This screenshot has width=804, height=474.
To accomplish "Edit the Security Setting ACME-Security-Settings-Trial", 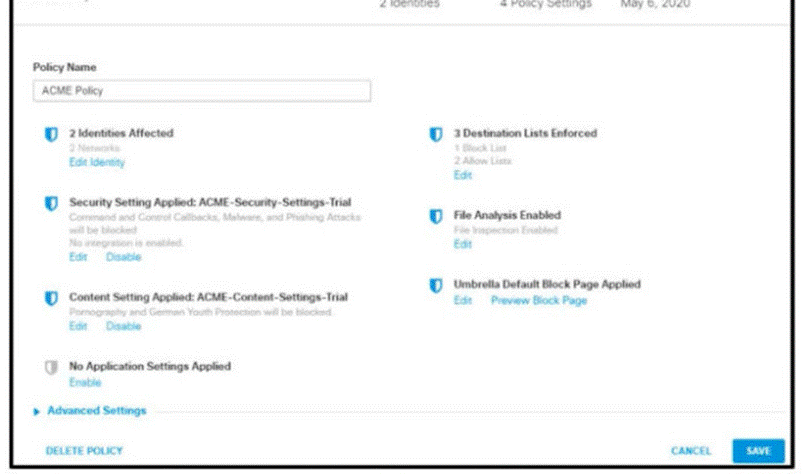I will point(78,257).
